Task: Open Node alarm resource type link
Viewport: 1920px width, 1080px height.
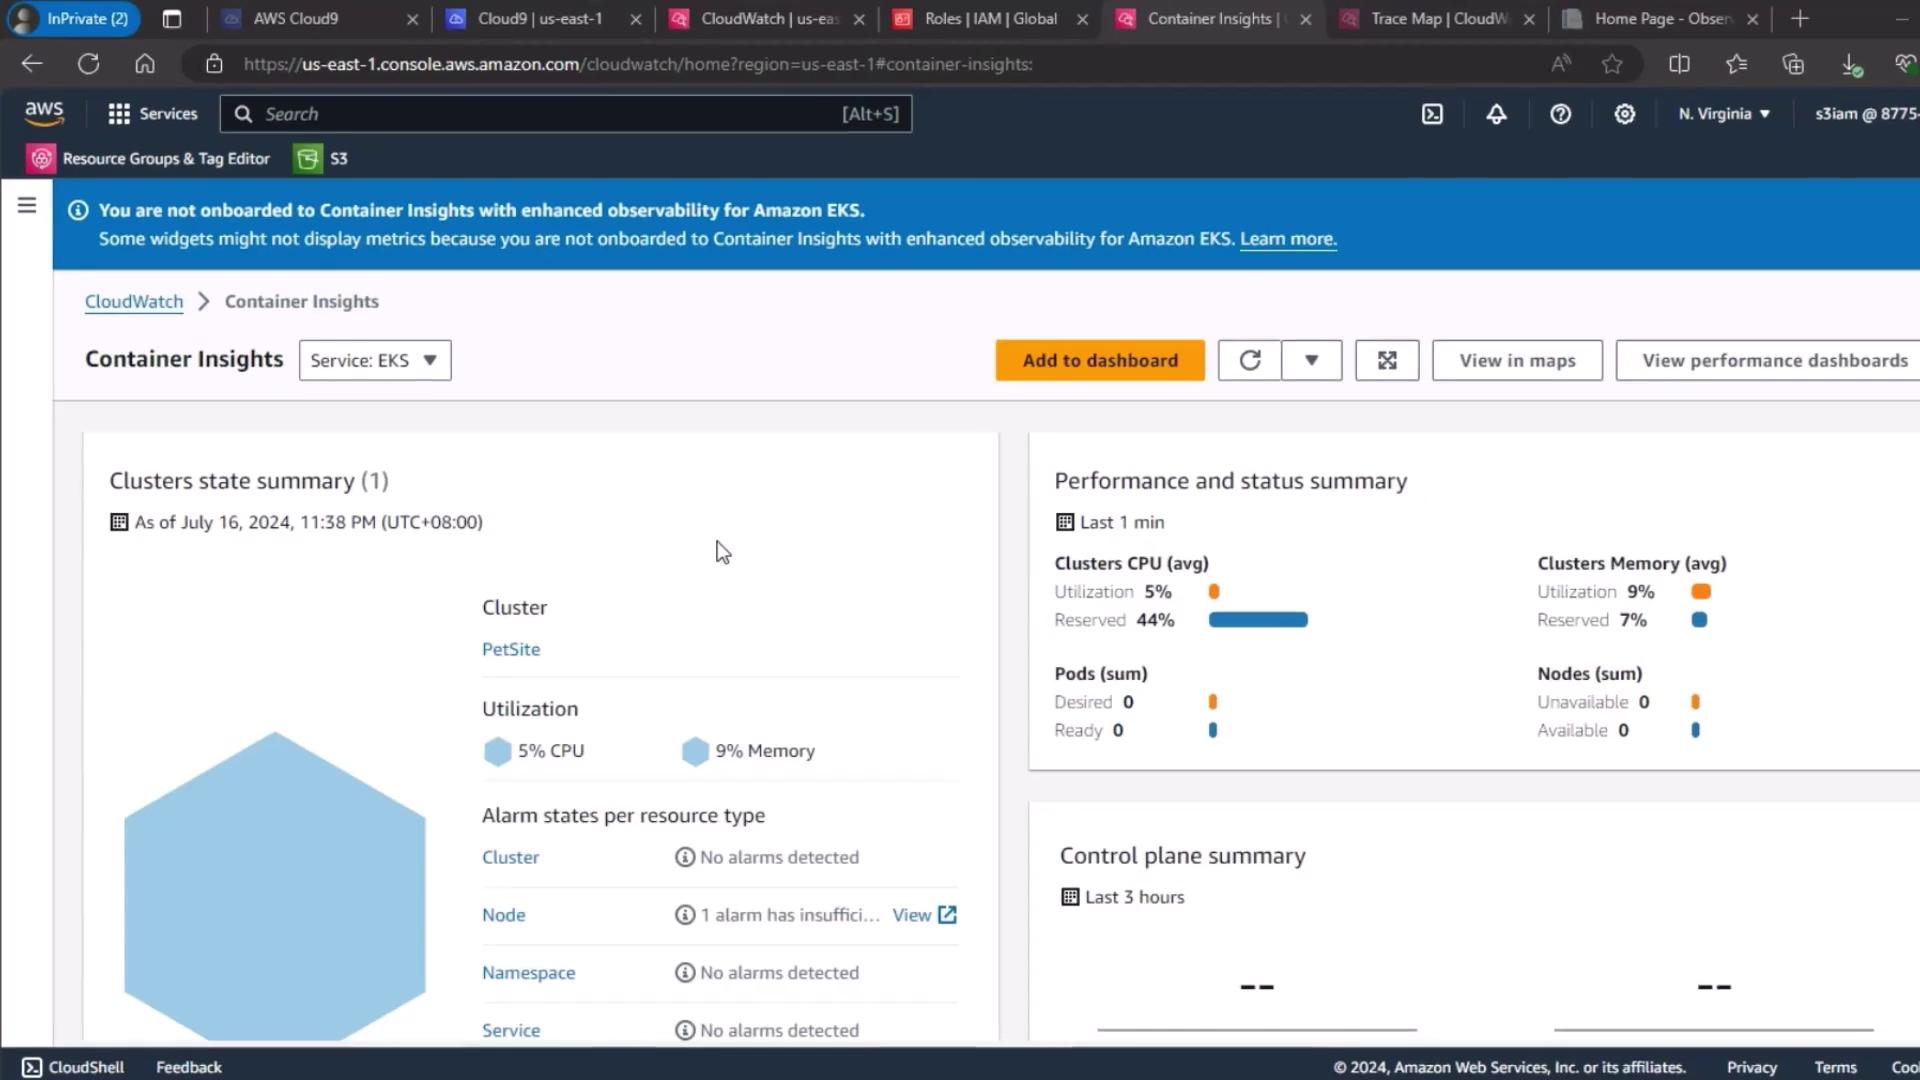Action: [x=503, y=915]
